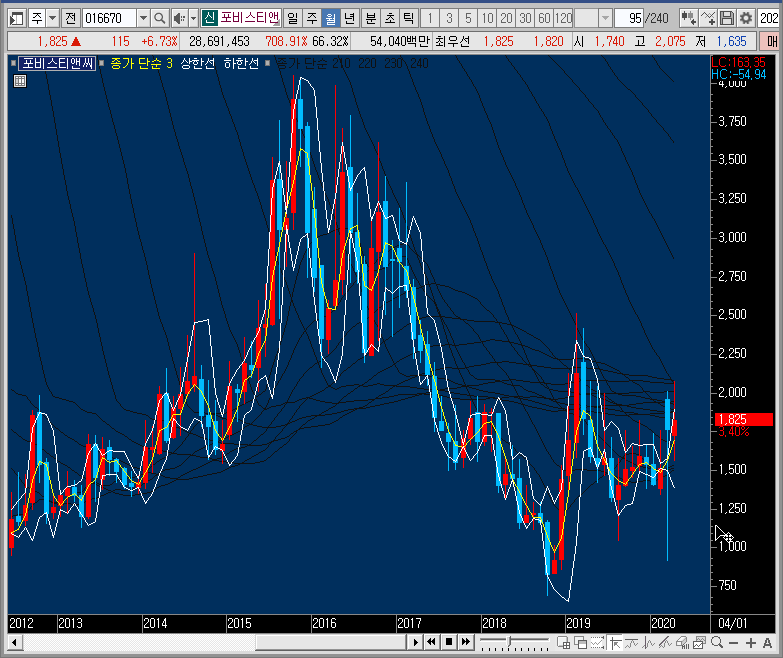Select interval 3 button
Image resolution: width=783 pixels, height=658 pixels.
449,18
